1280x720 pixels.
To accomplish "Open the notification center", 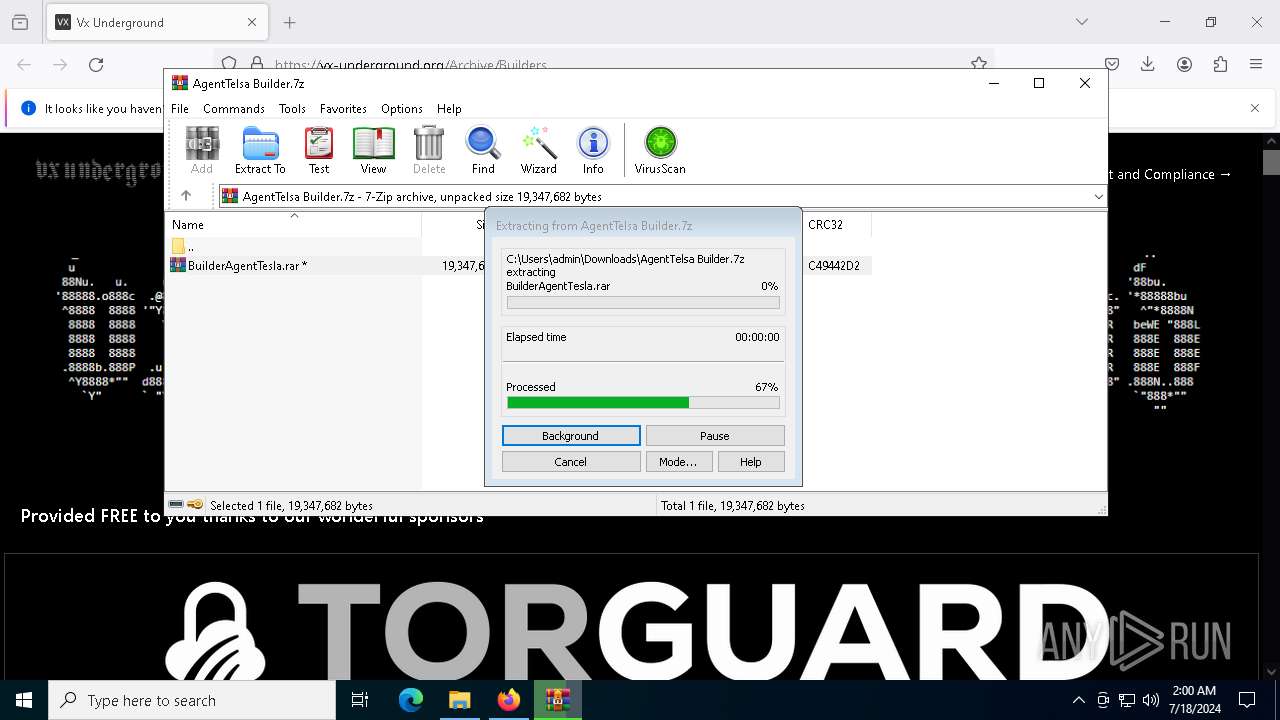I will click(x=1247, y=700).
